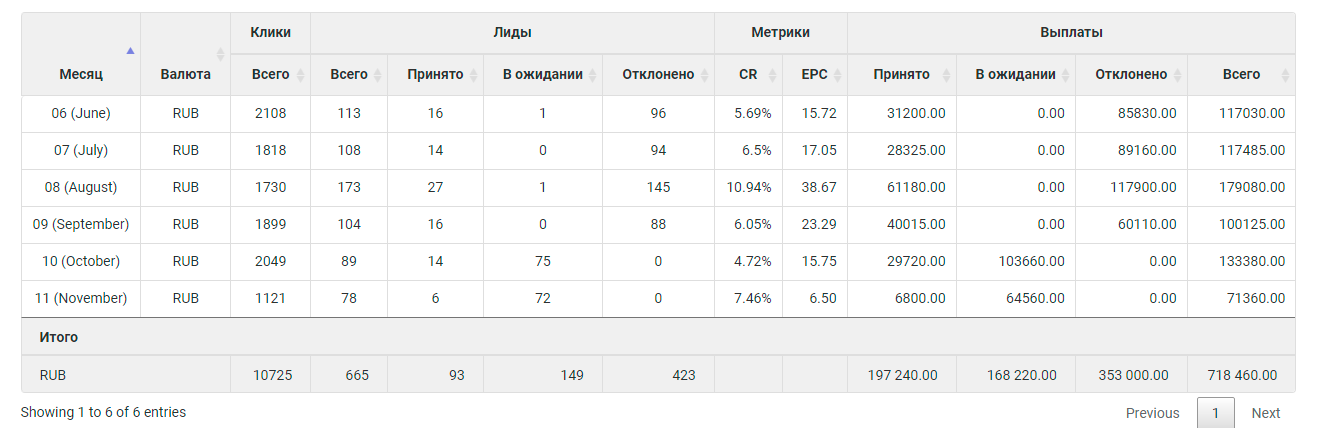Click sort icon next to EPC
The image size is (1322, 428).
pos(836,75)
